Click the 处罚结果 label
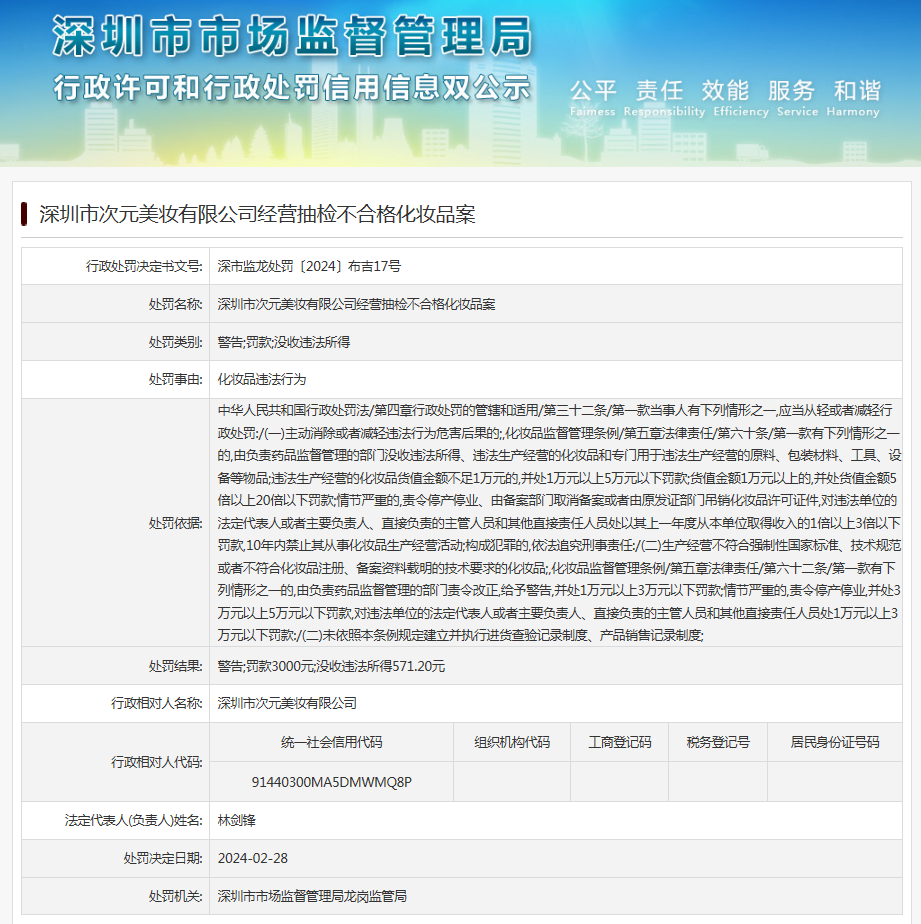The width and height of the screenshot is (921, 924). [175, 666]
